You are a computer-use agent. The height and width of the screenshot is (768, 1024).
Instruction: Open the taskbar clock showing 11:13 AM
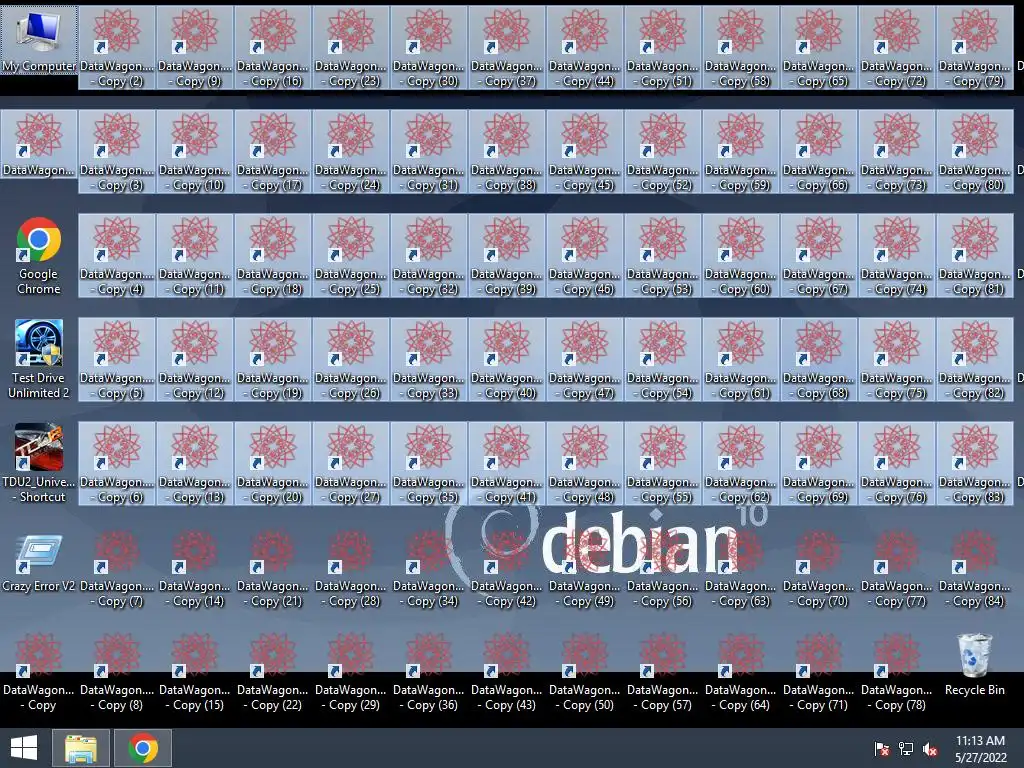coord(980,748)
